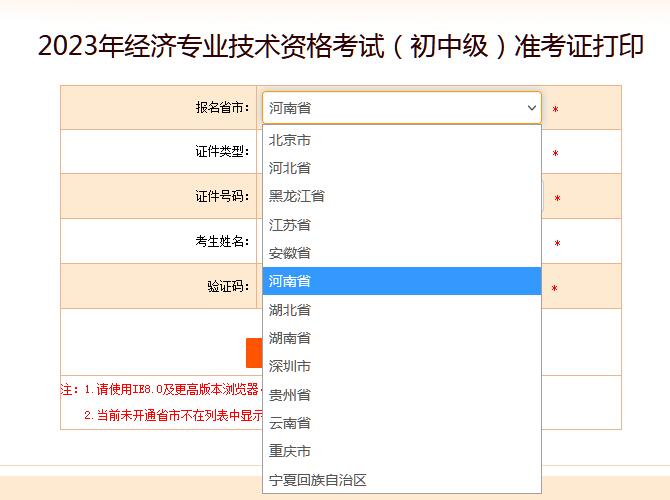Pick 深圳市 in the dropdown
The width and height of the screenshot is (670, 500).
(x=402, y=366)
